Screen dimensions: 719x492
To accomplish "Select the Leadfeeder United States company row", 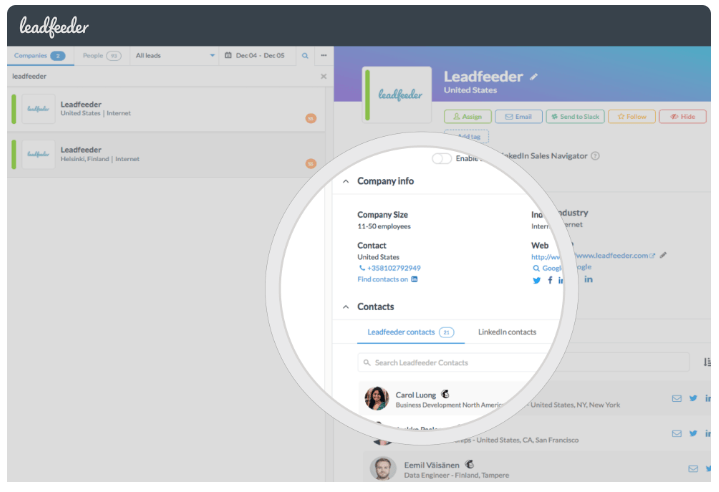I will coord(166,109).
